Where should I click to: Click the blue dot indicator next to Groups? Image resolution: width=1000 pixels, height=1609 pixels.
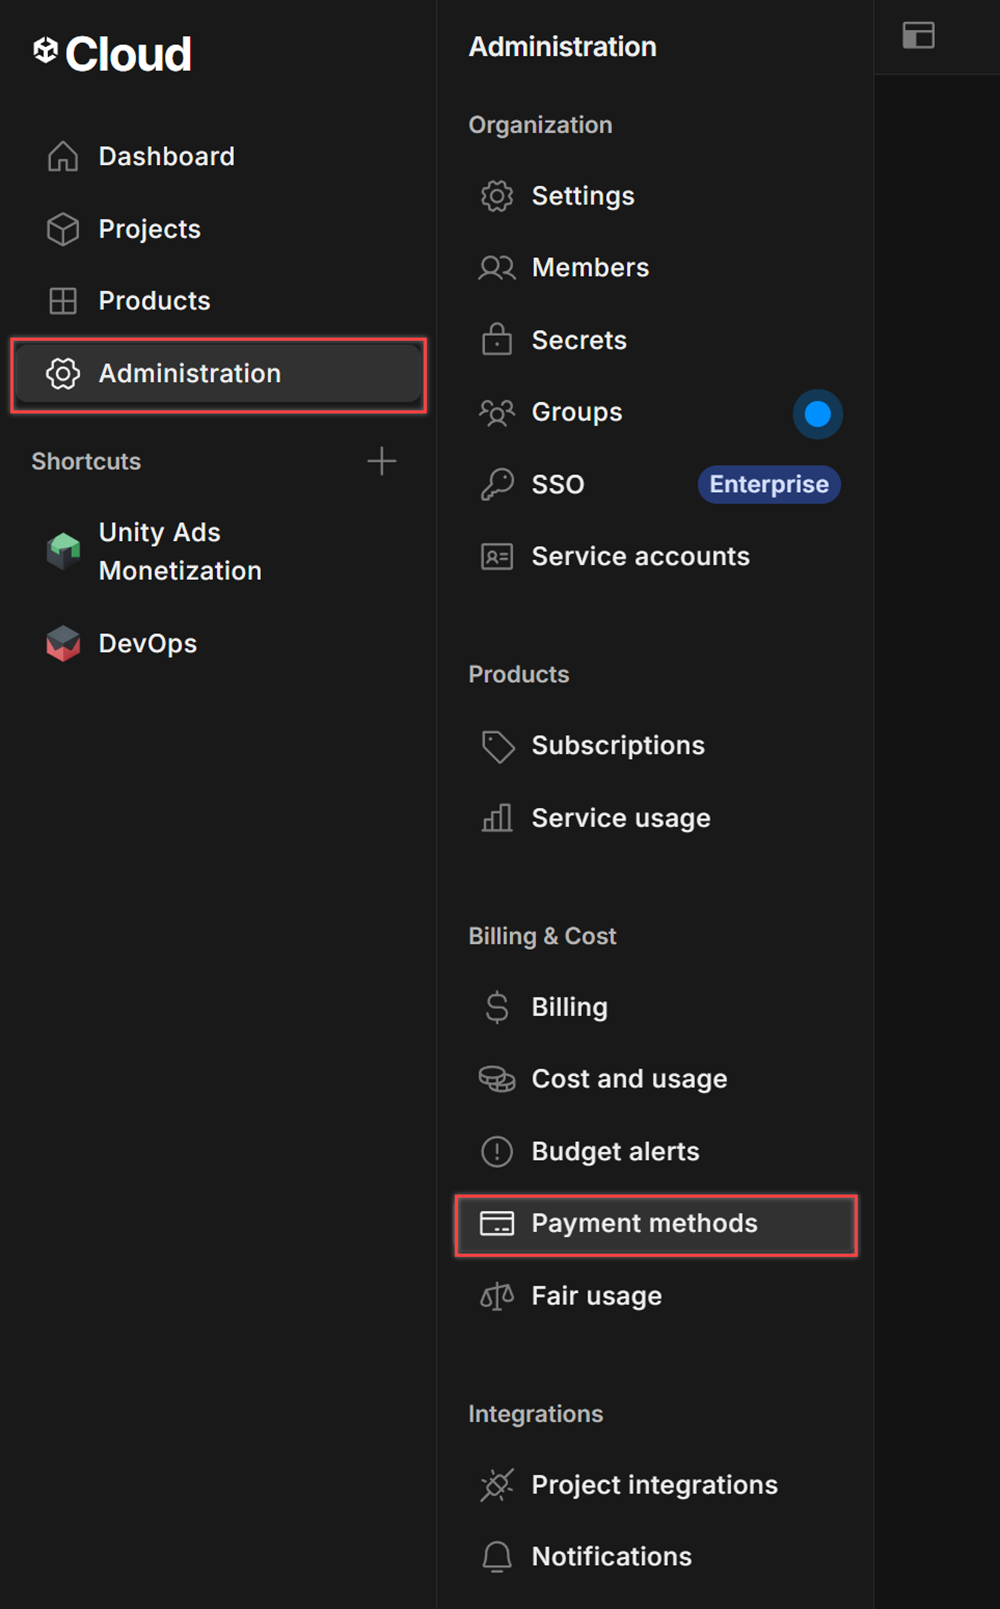coord(818,413)
